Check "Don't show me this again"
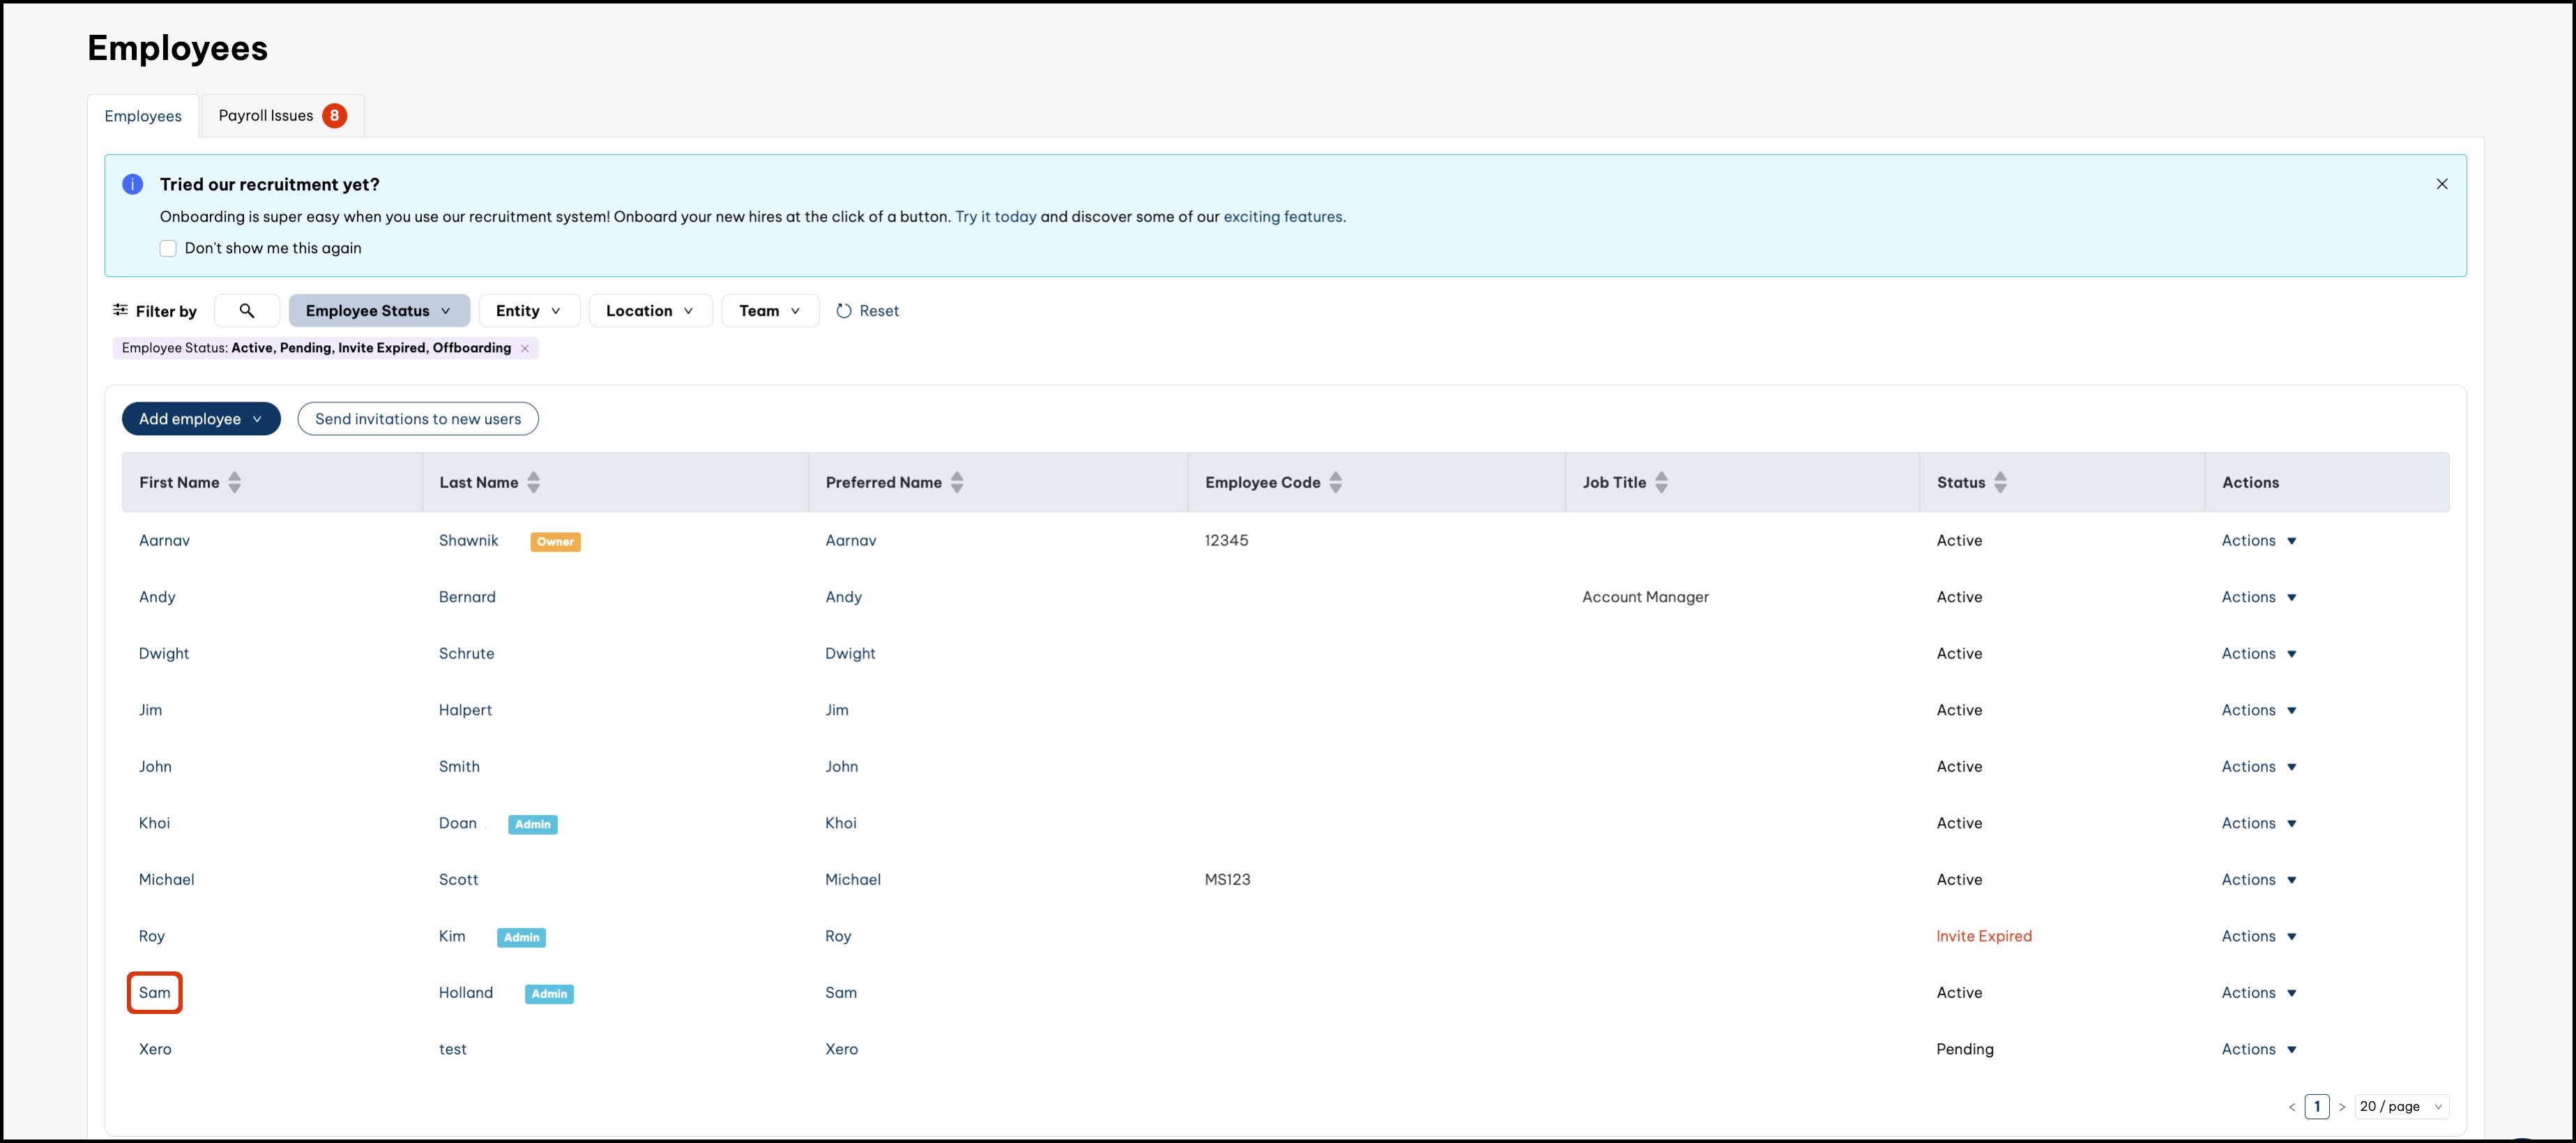Image resolution: width=2576 pixels, height=1143 pixels. [168, 248]
